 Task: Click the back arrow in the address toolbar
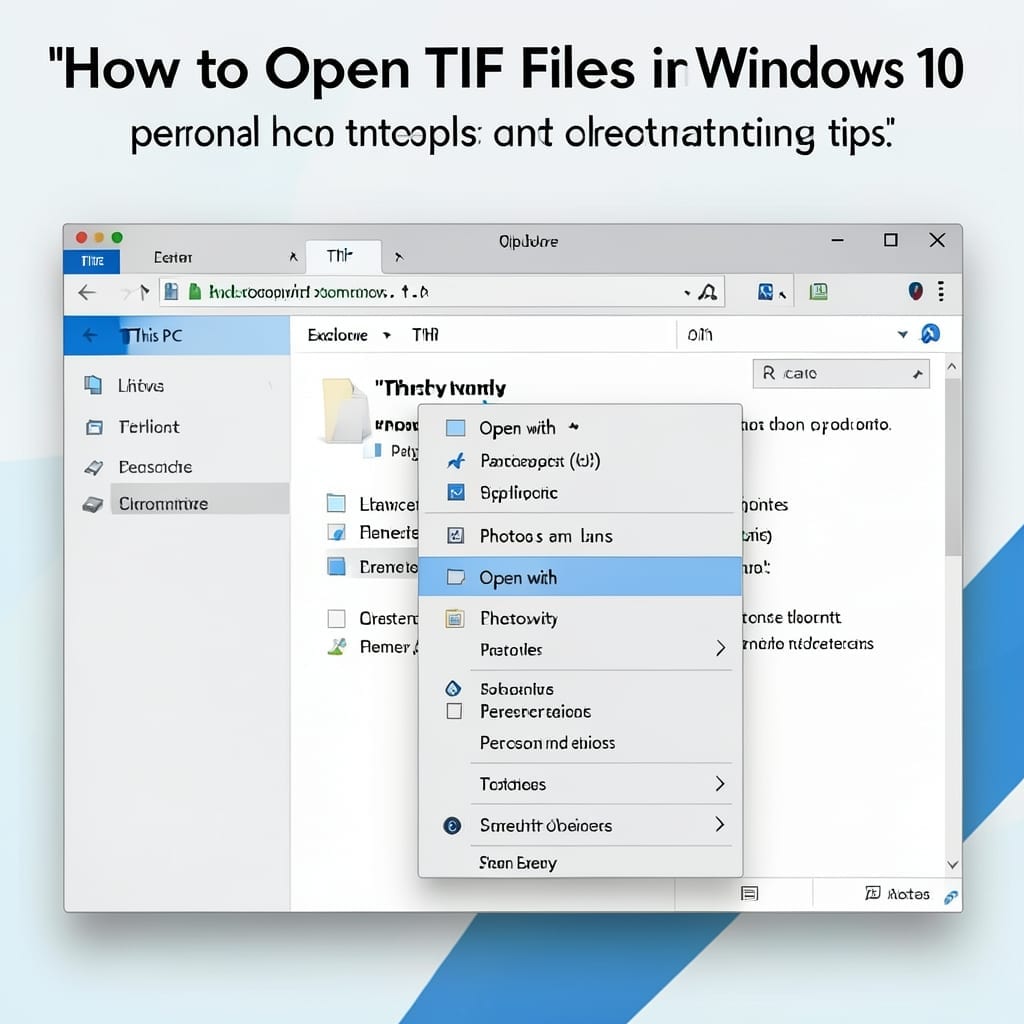(x=87, y=292)
